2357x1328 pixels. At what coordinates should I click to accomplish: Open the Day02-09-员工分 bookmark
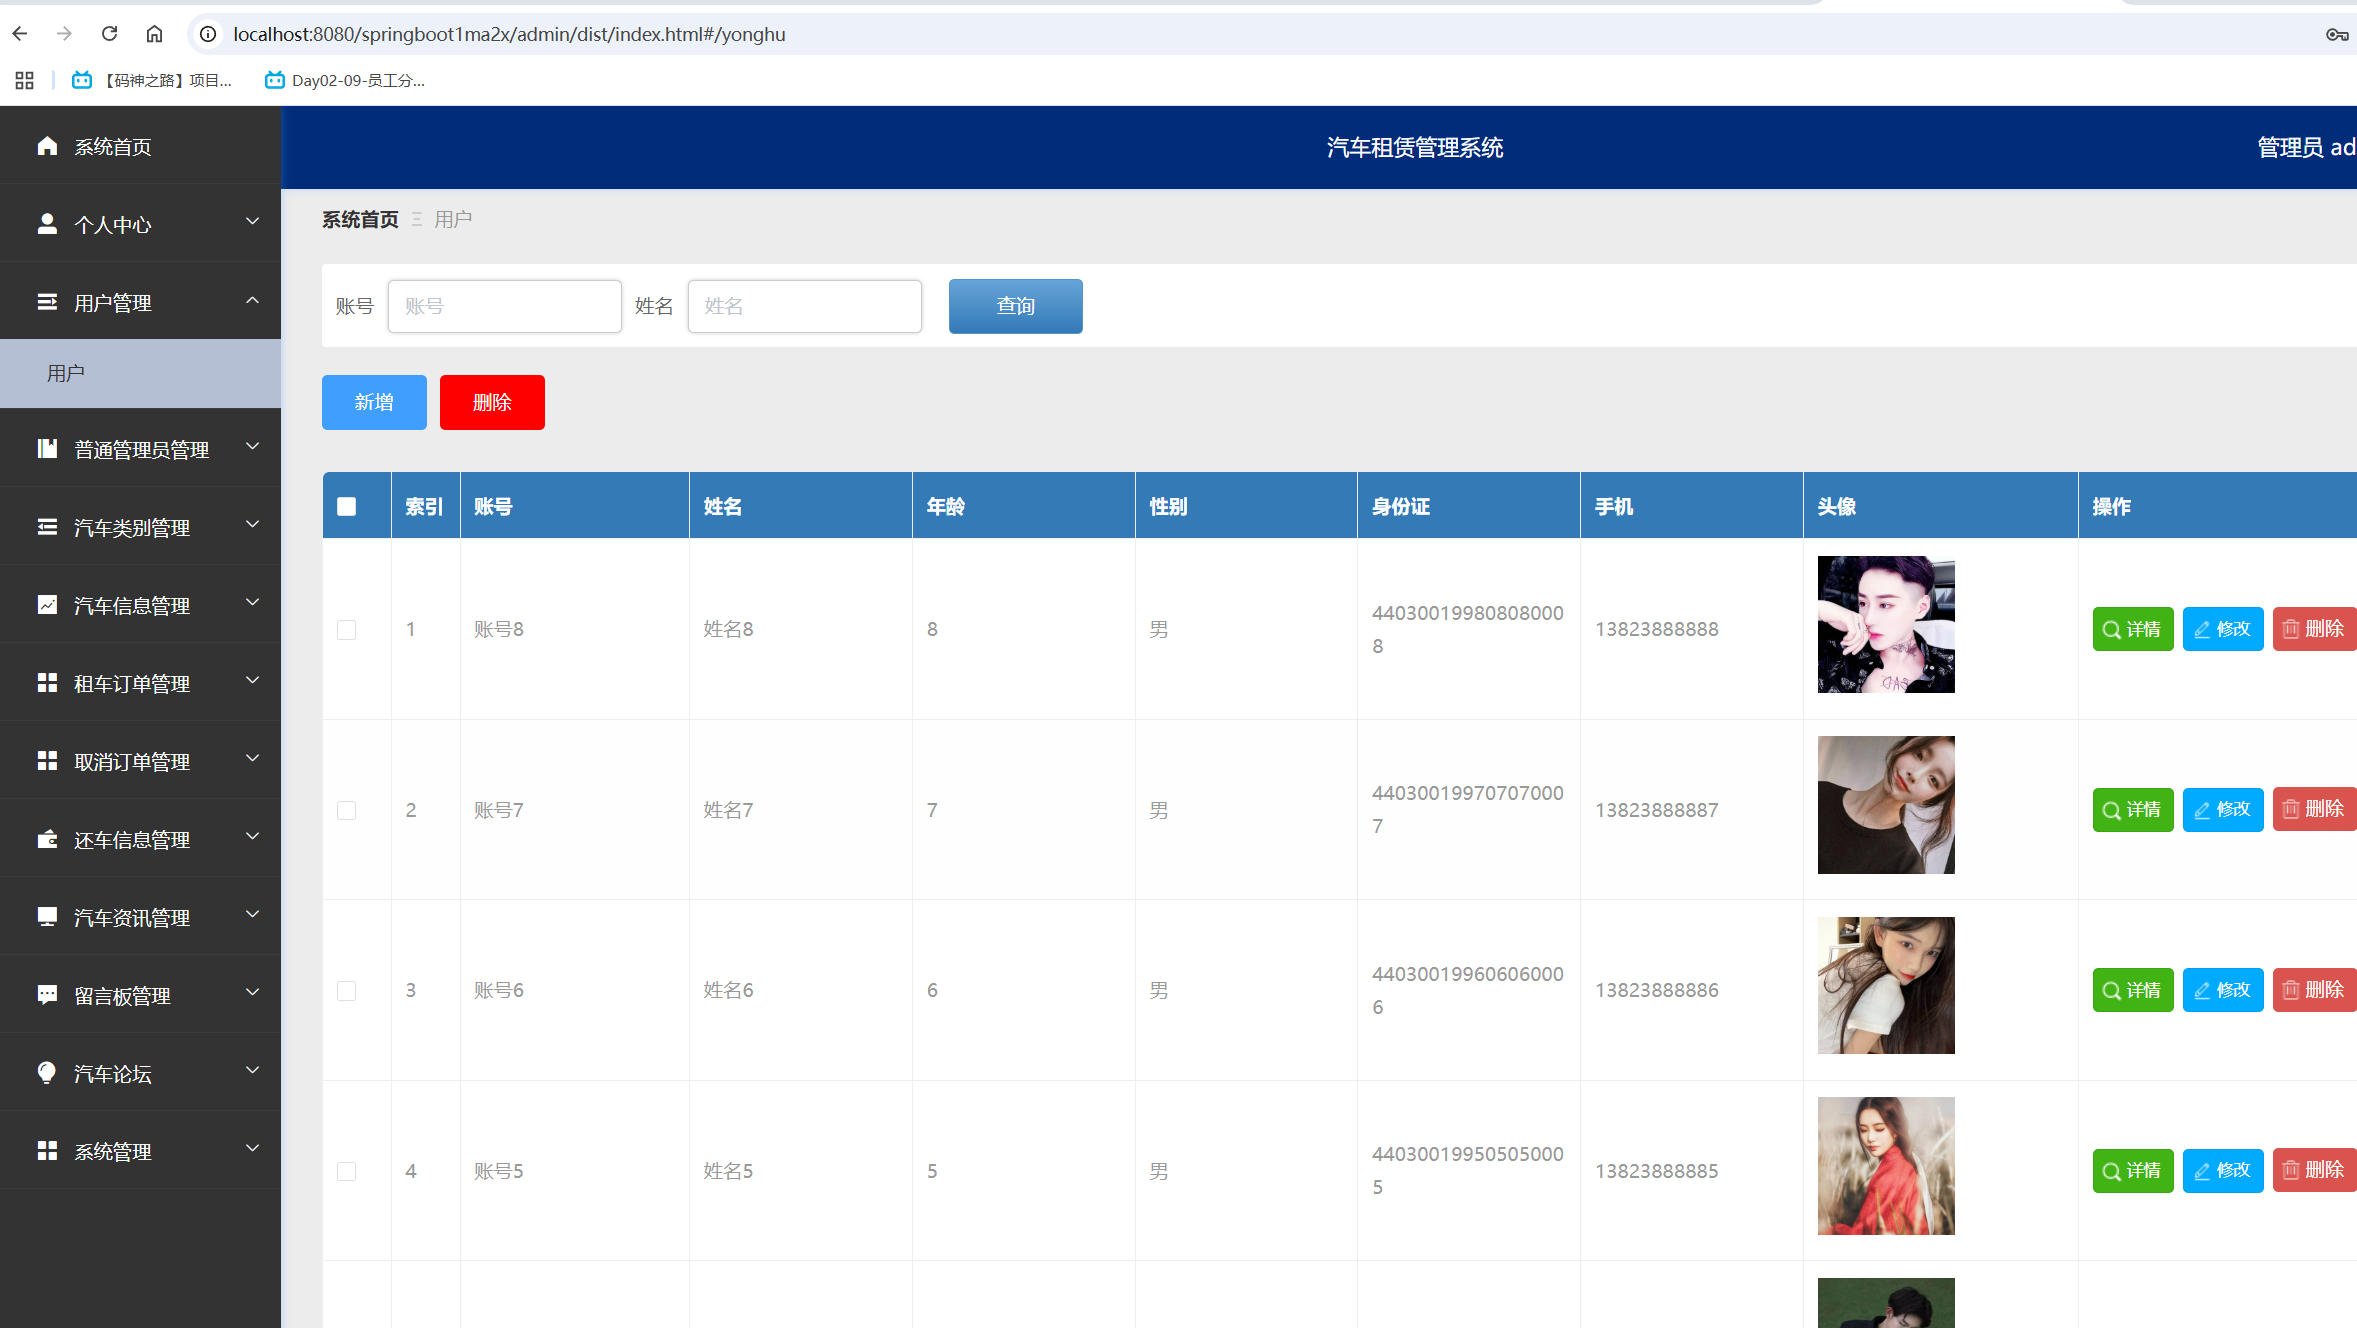345,80
